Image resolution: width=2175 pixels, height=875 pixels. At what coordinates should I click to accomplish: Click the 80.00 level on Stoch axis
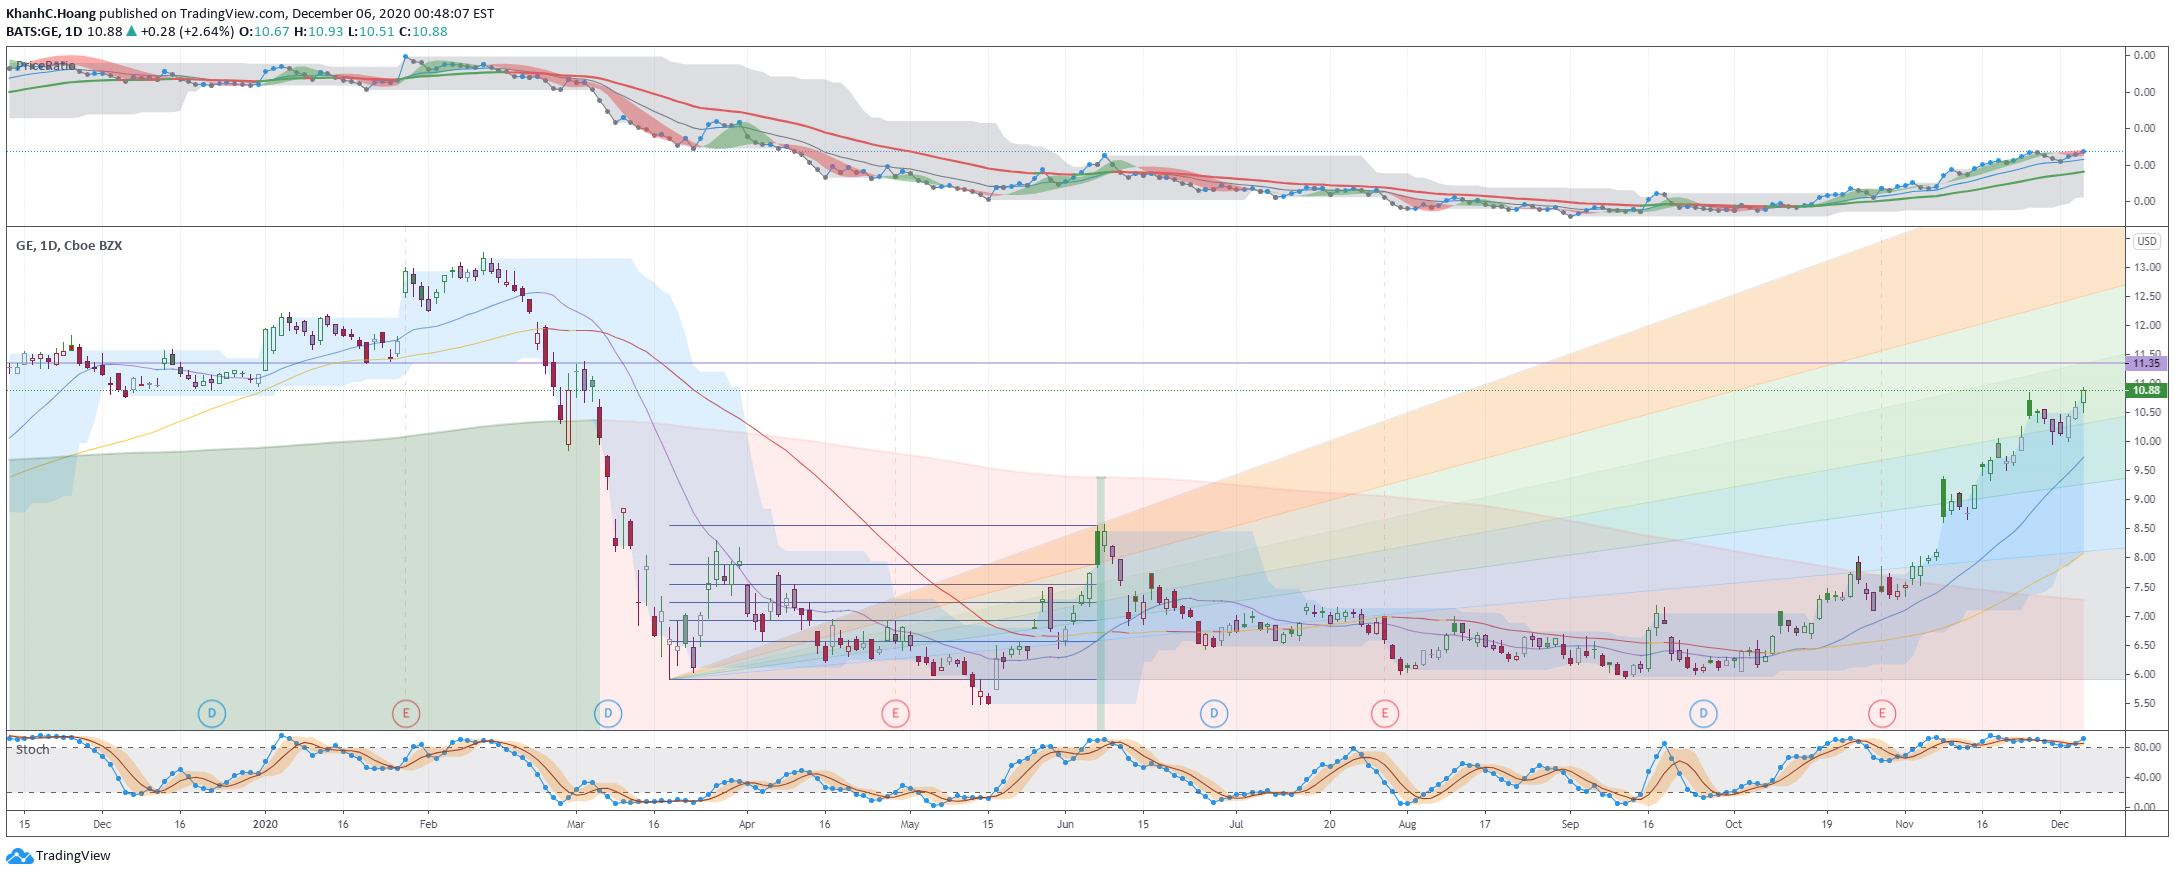pyautogui.click(x=2147, y=747)
